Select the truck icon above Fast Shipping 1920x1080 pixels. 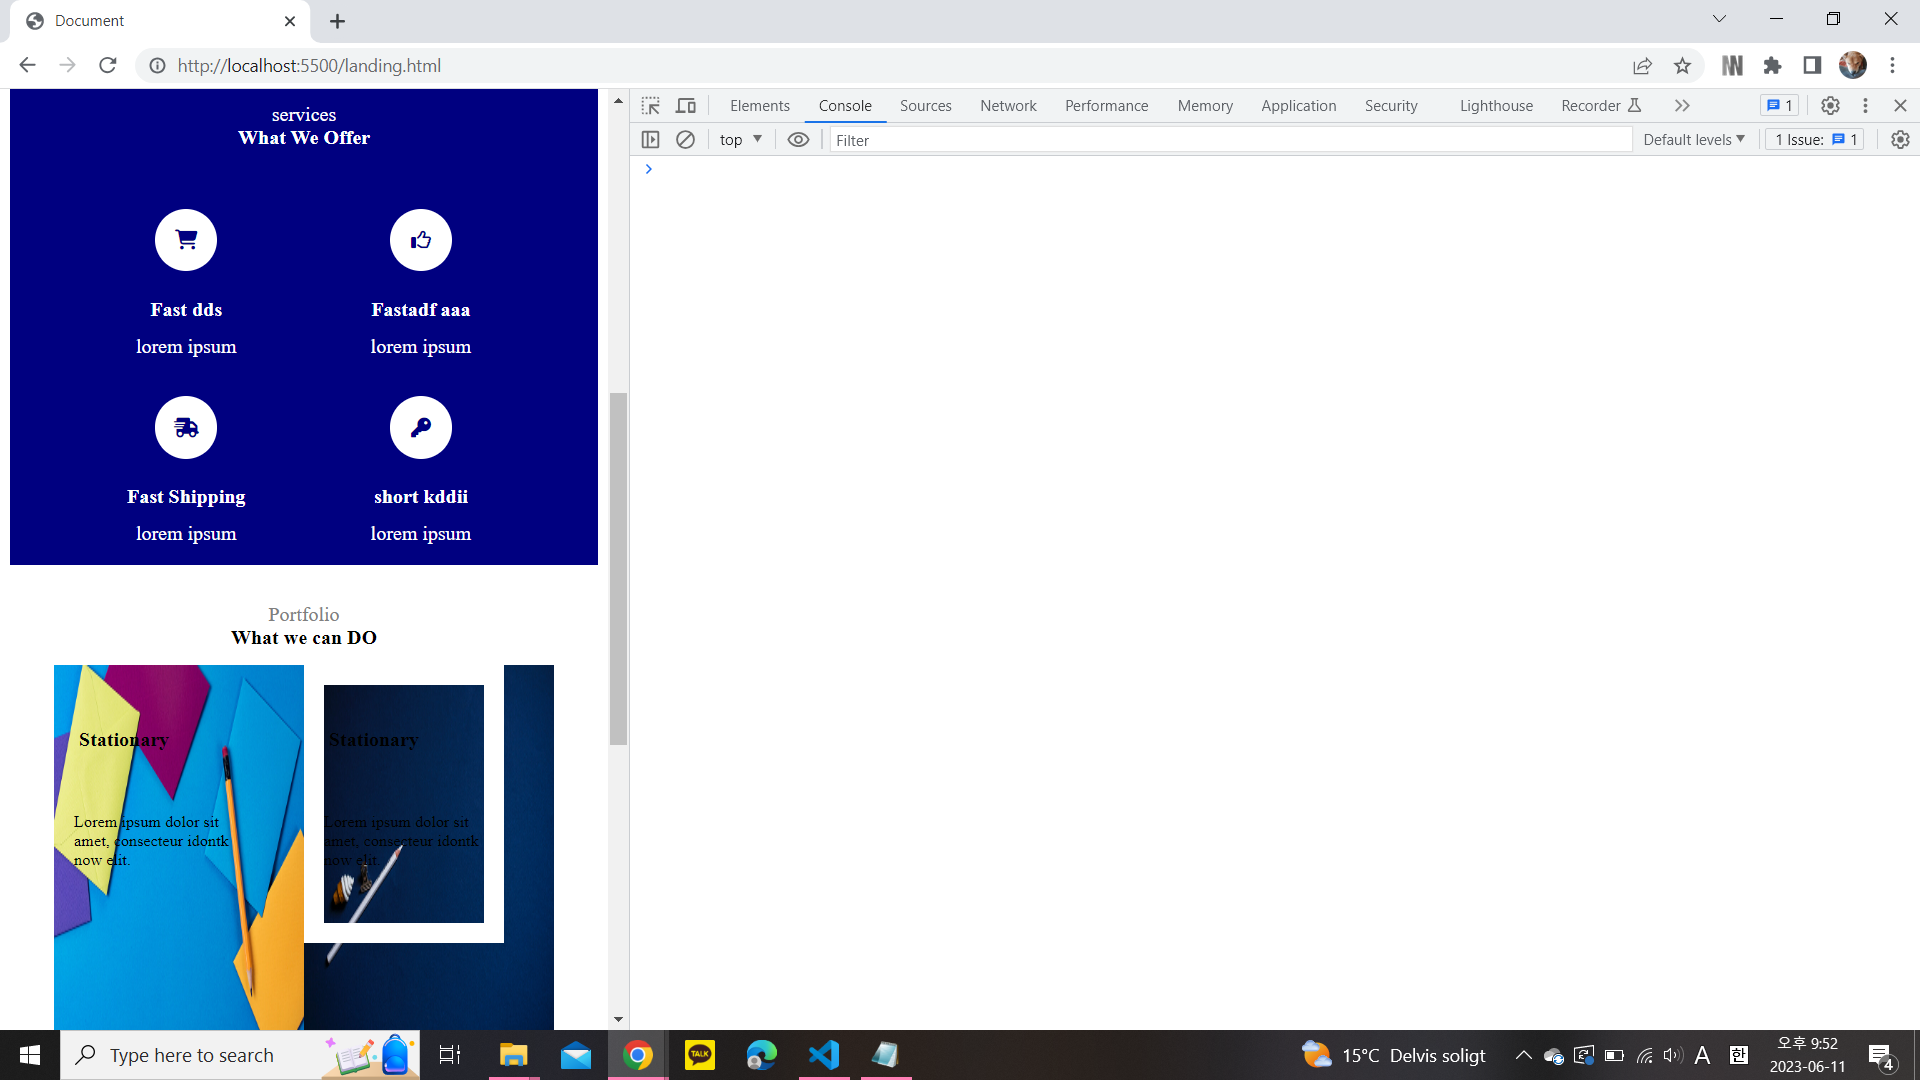[x=186, y=427]
